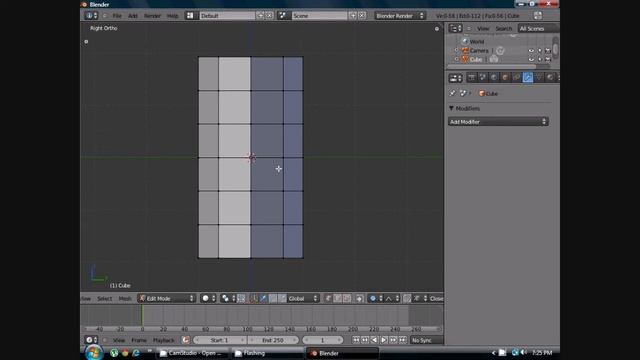Switch to Scene properties tab
This screenshot has height=360, width=640.
coord(483,77)
